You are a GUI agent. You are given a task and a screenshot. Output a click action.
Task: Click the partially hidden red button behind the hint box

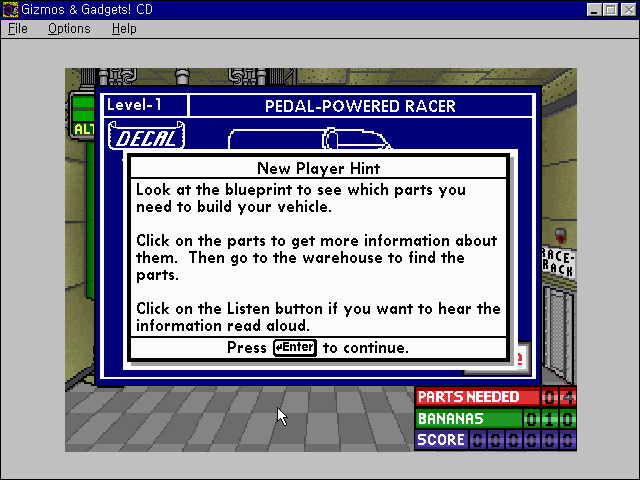point(524,358)
